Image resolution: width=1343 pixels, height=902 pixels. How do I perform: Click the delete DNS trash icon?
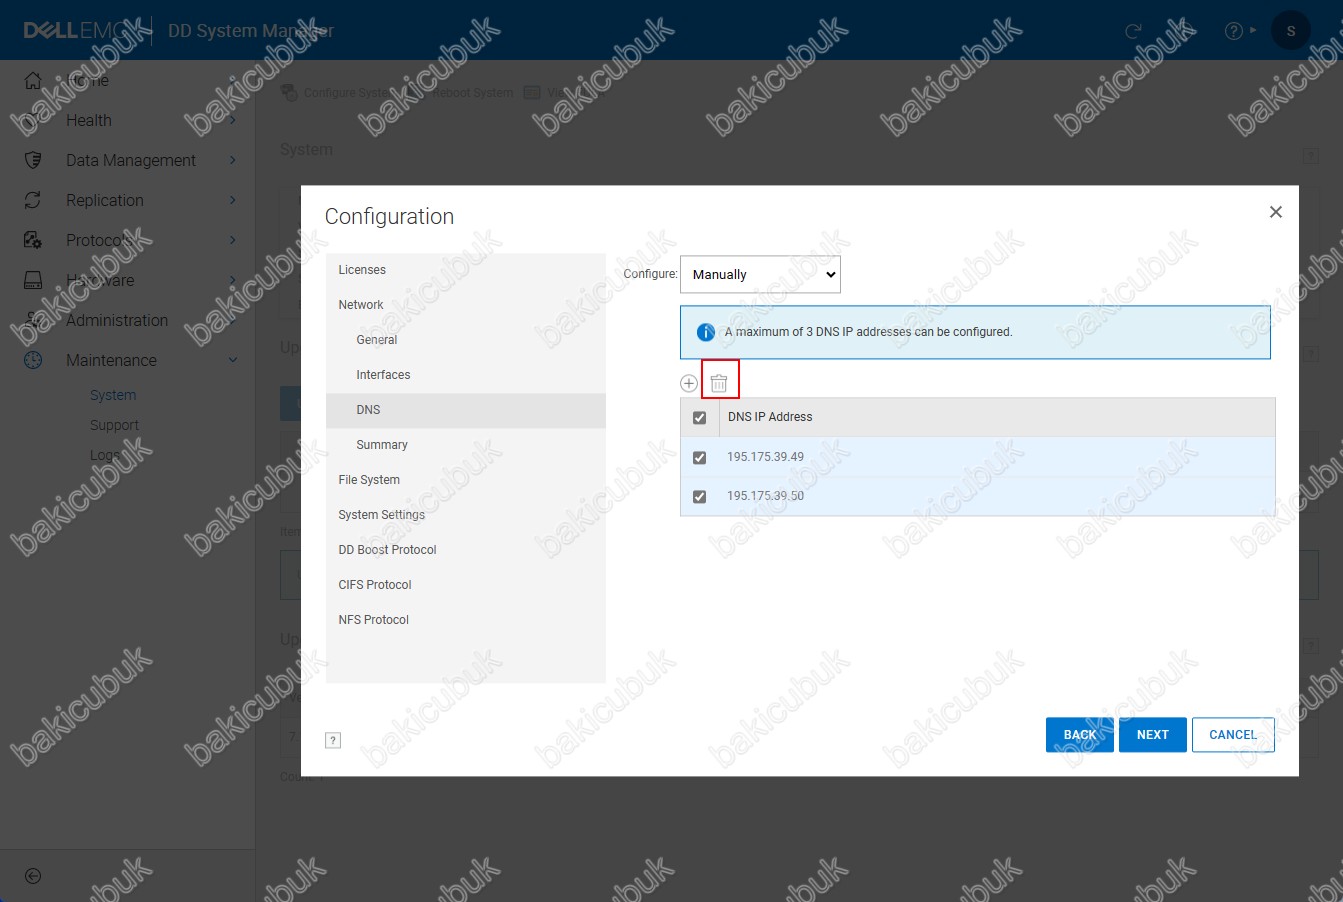click(719, 383)
